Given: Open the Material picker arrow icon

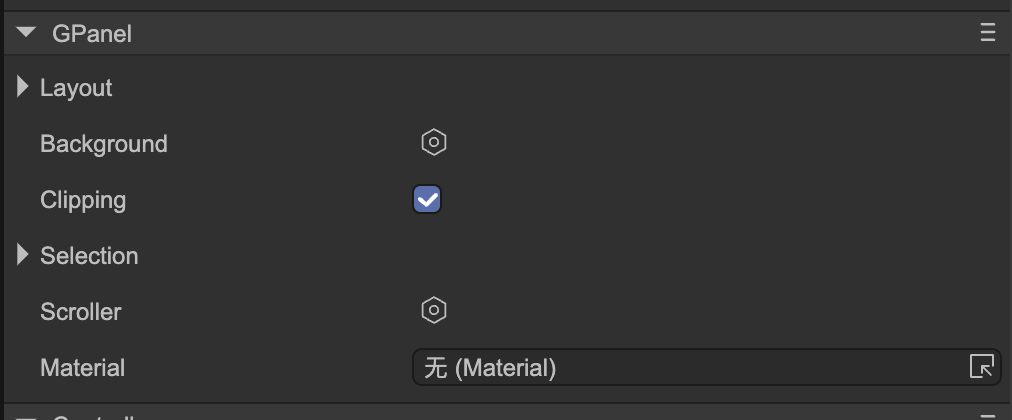Looking at the screenshot, I should coord(982,367).
